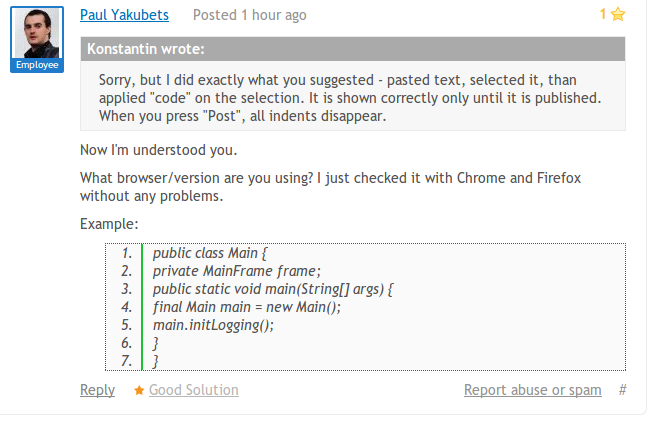Screen dimensions: 659x425
Task: Click the orange star beside Good Solution
Action: click(x=139, y=391)
